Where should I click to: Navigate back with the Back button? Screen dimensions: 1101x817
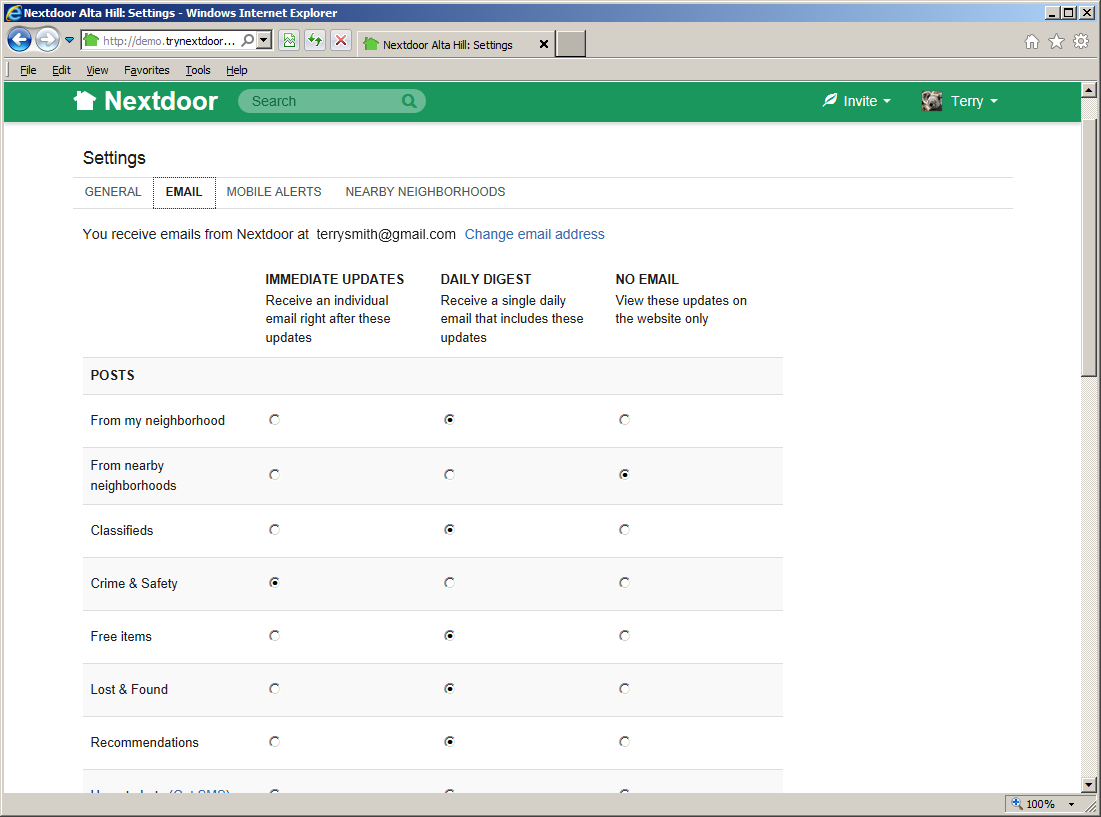pyautogui.click(x=20, y=39)
